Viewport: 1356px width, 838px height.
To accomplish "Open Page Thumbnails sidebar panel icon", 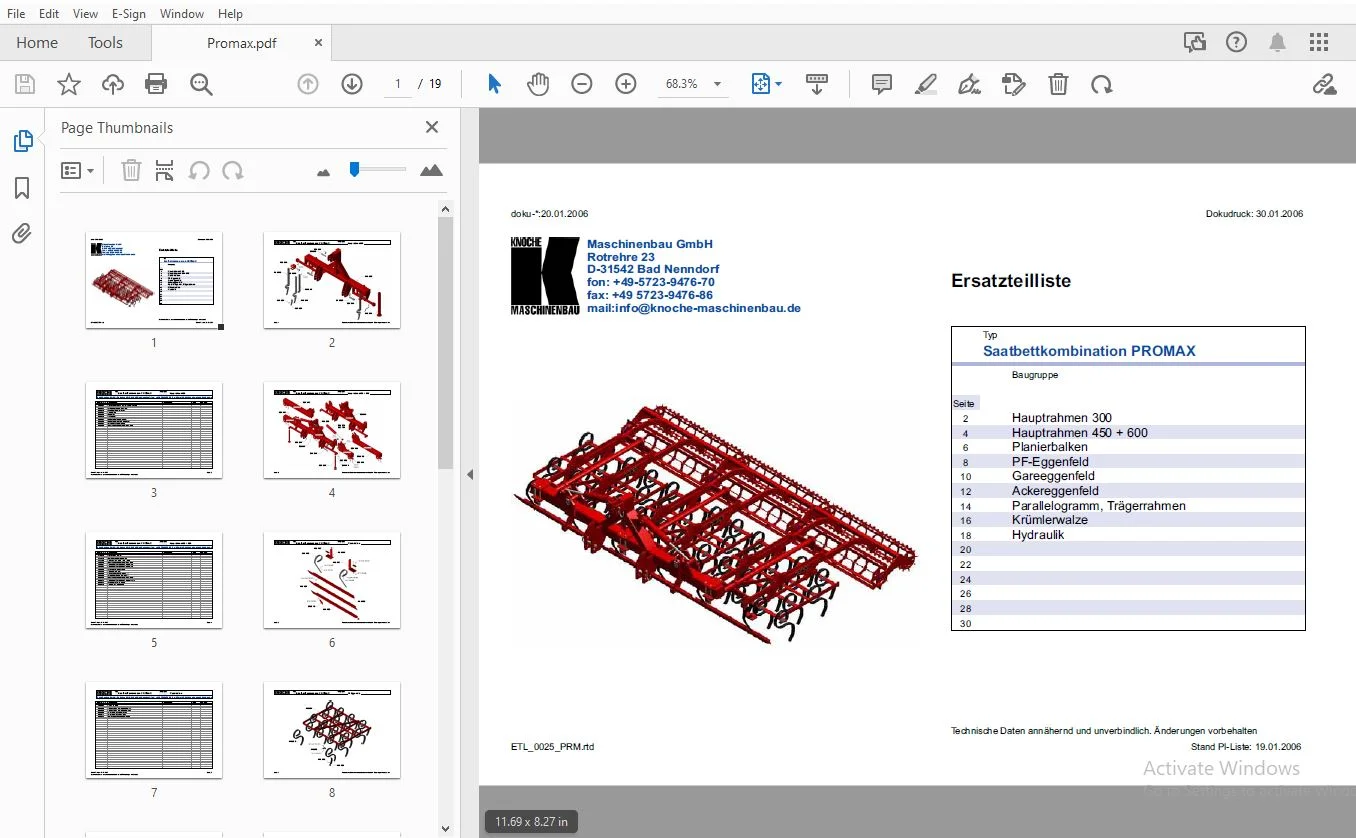I will 22,141.
